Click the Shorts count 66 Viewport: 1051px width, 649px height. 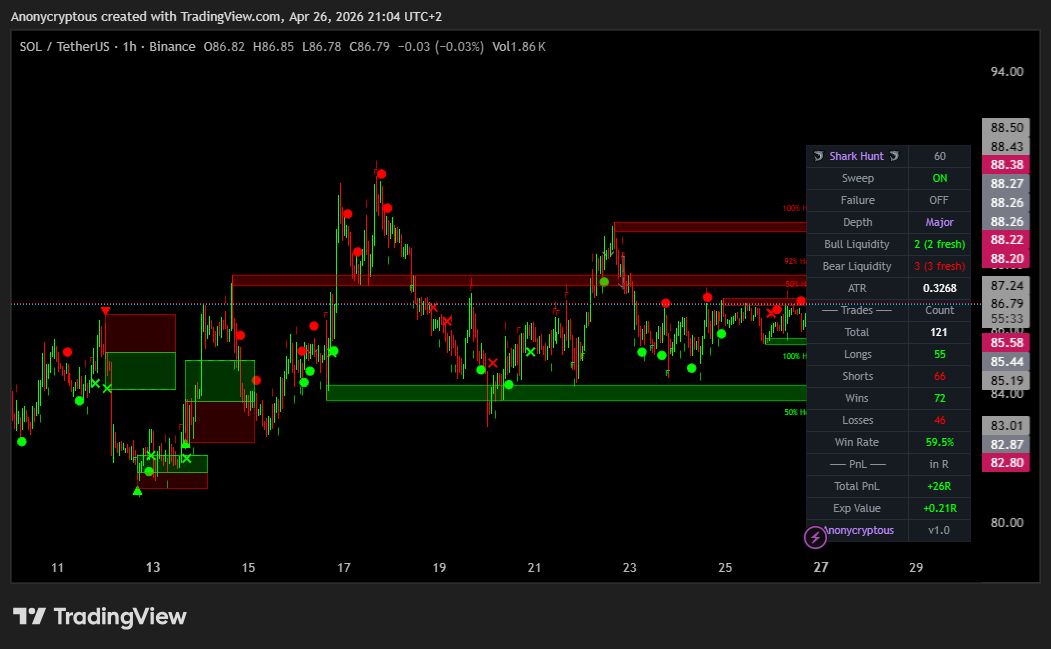(940, 376)
